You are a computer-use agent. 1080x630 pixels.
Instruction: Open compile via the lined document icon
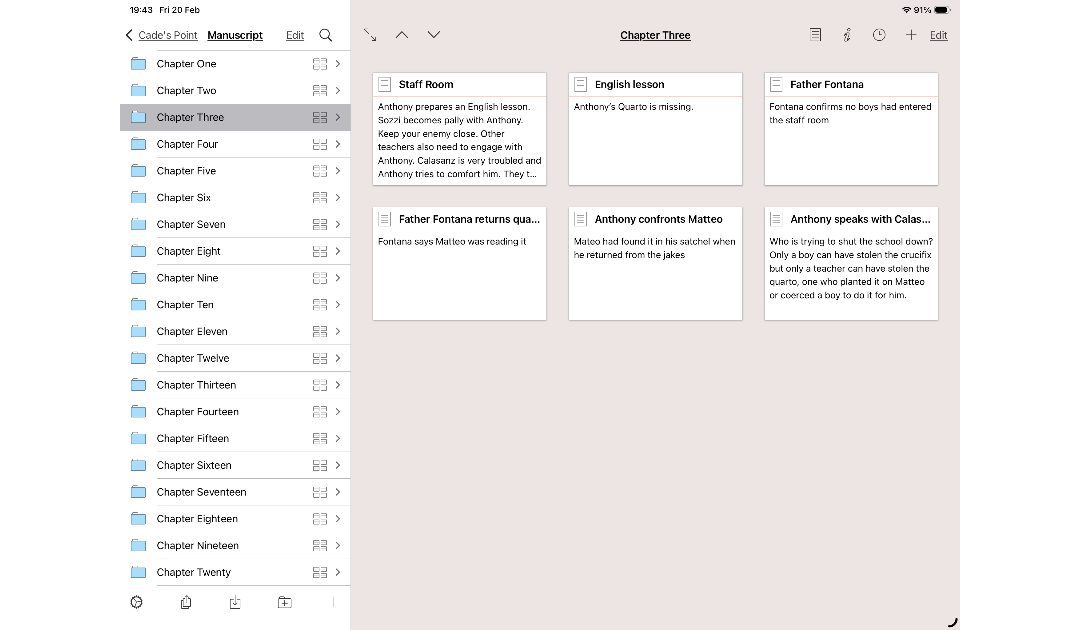tap(815, 34)
